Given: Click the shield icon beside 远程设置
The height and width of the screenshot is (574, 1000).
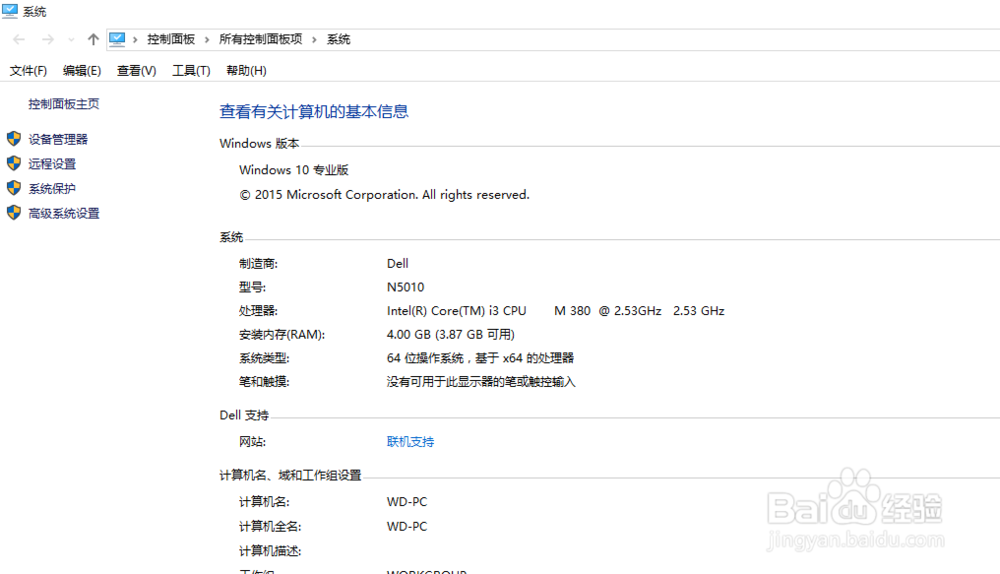Looking at the screenshot, I should (14, 163).
